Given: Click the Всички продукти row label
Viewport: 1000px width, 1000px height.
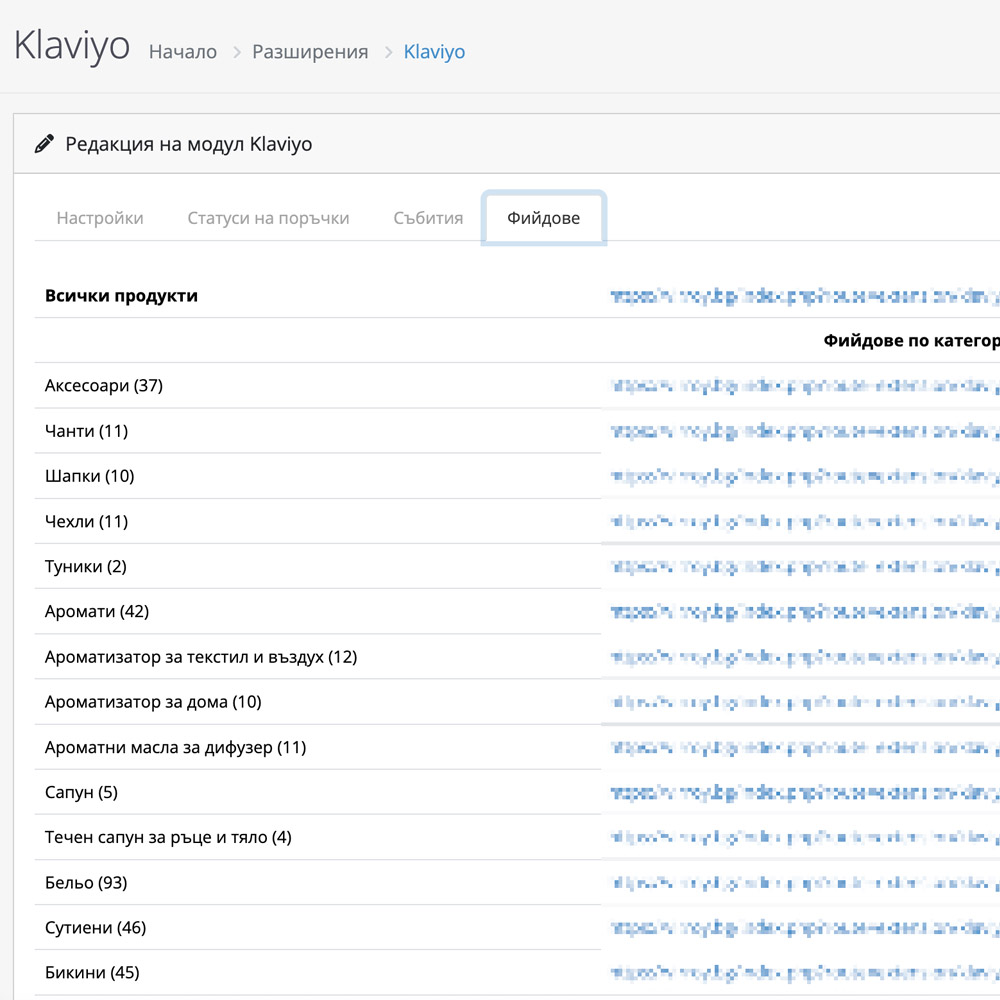Looking at the screenshot, I should (121, 296).
